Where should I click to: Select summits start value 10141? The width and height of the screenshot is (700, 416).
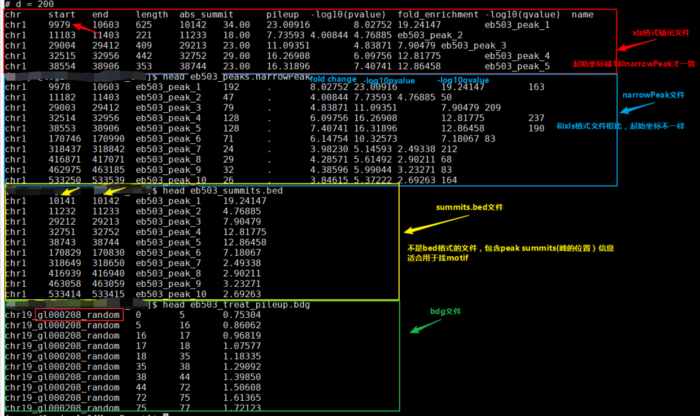pos(62,201)
